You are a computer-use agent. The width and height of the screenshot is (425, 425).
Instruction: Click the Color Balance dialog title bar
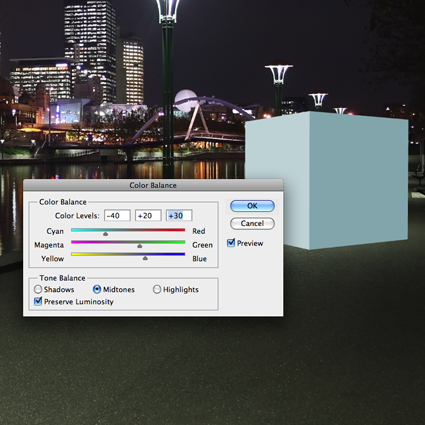tap(153, 185)
